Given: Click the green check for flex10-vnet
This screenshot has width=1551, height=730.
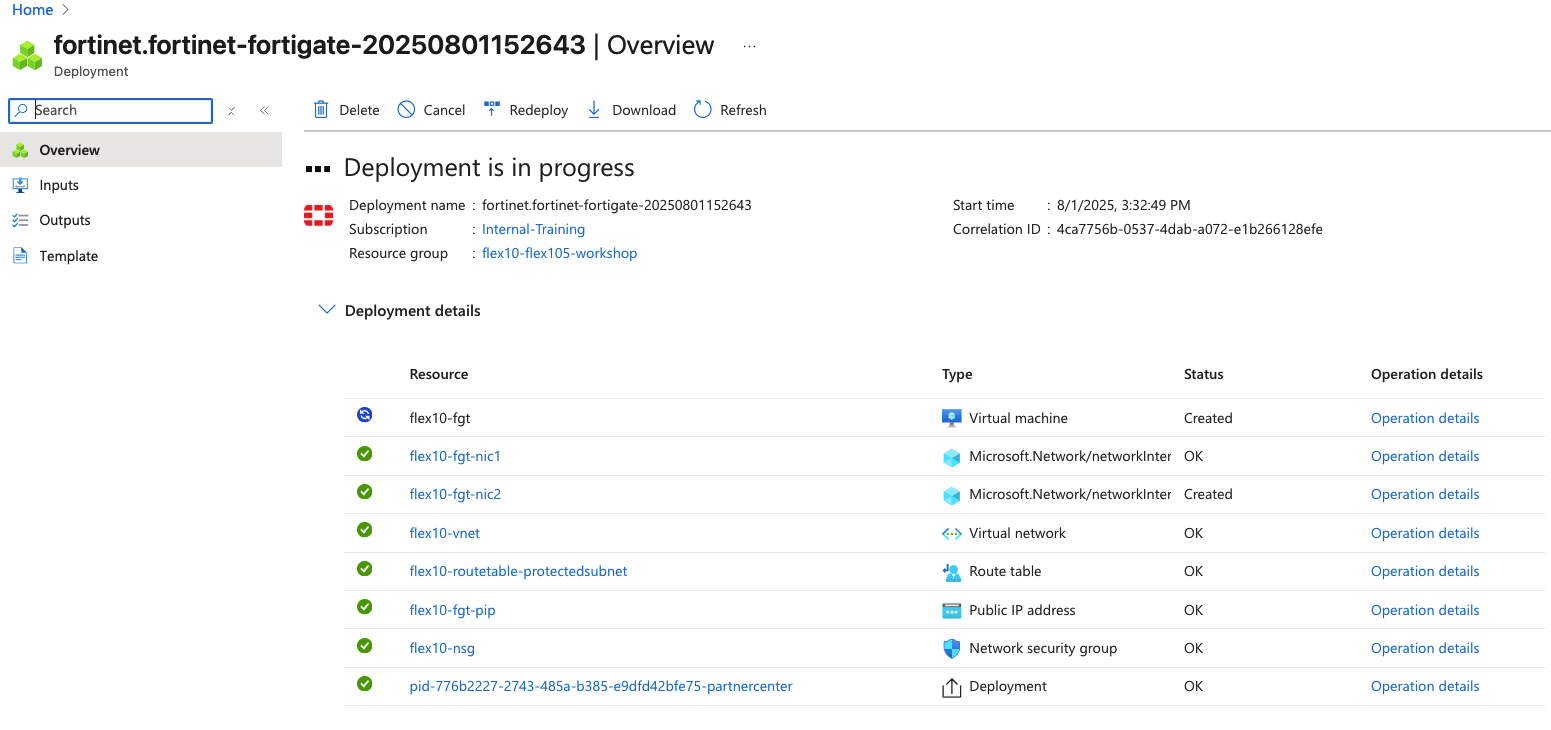Looking at the screenshot, I should pos(365,530).
